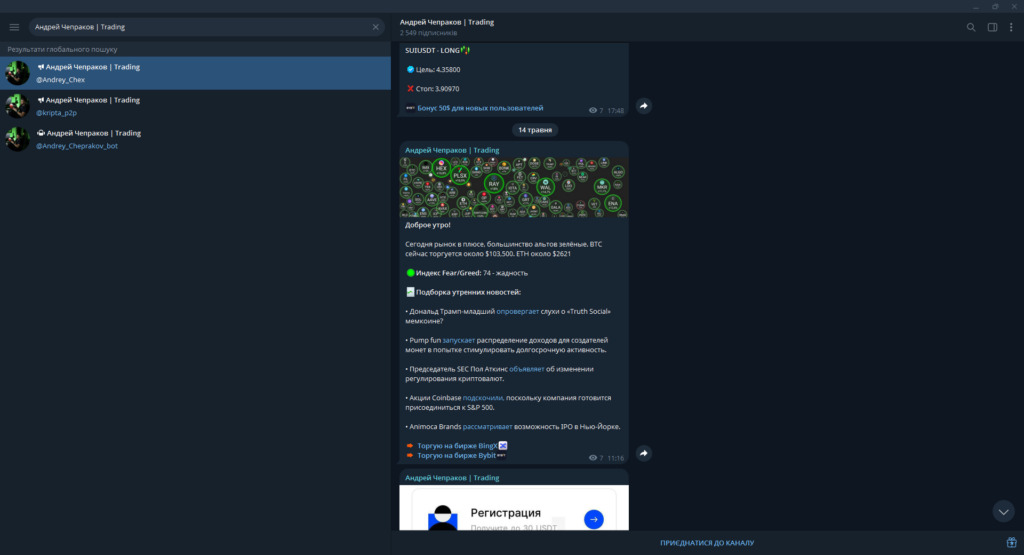Click view count on Доброе утро message
Viewport: 1024px width, 555px height.
(x=596, y=458)
